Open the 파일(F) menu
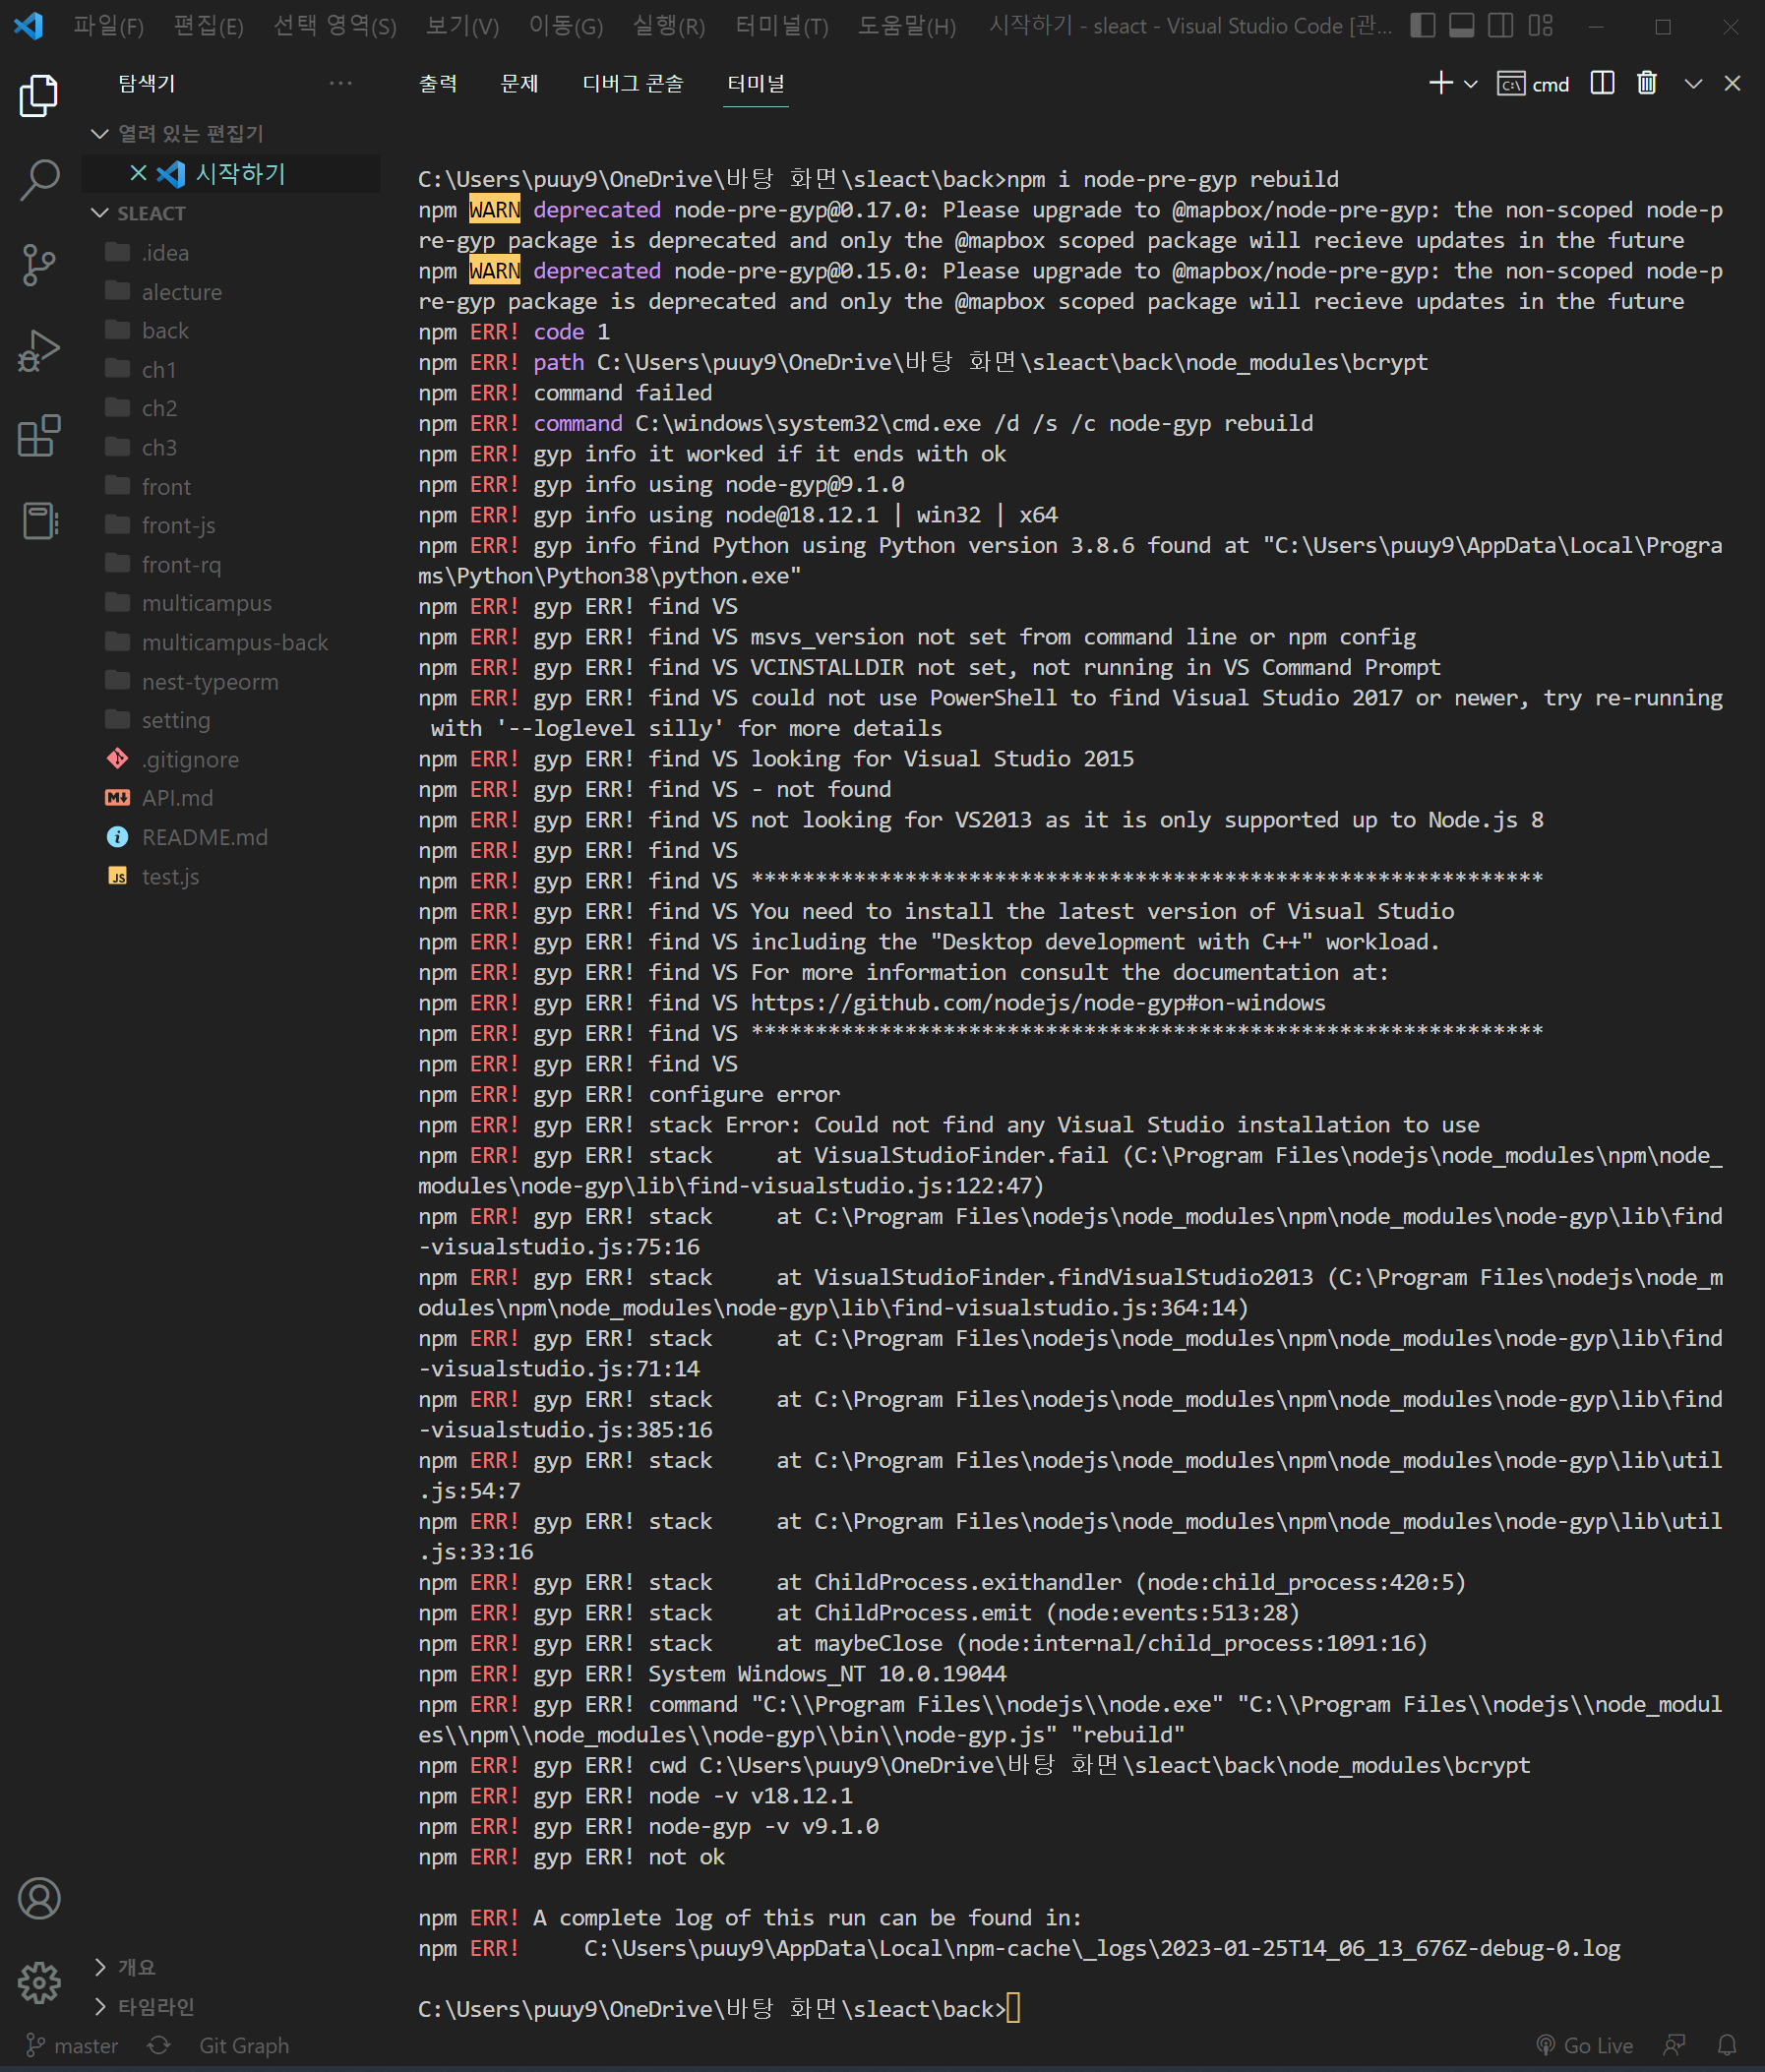Screen dimensions: 1765x2072 pyautogui.click(x=108, y=26)
